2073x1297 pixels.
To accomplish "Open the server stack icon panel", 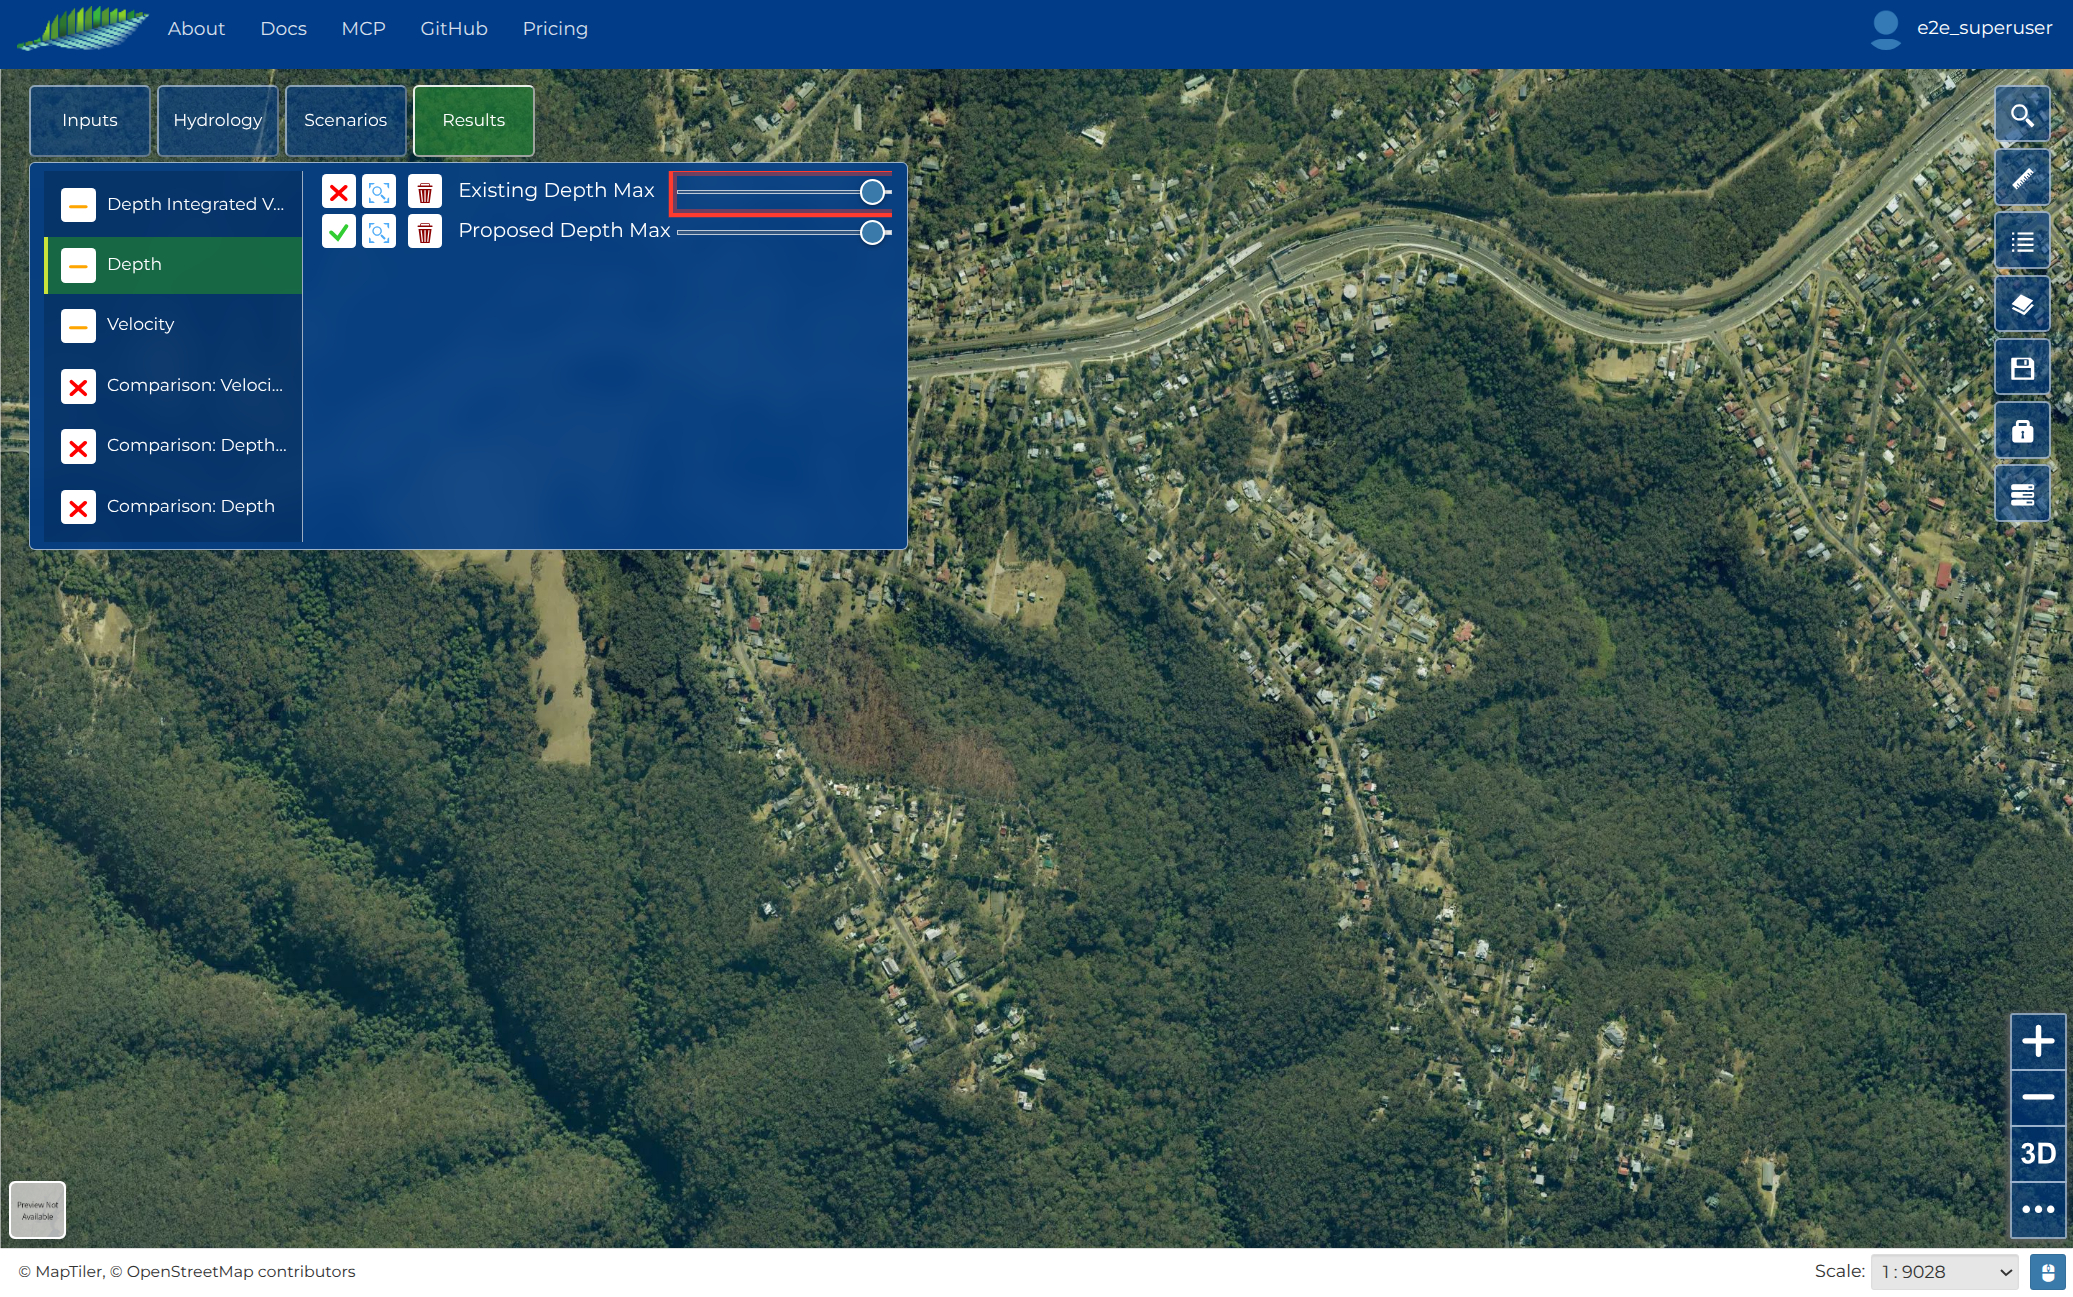I will pyautogui.click(x=2022, y=494).
